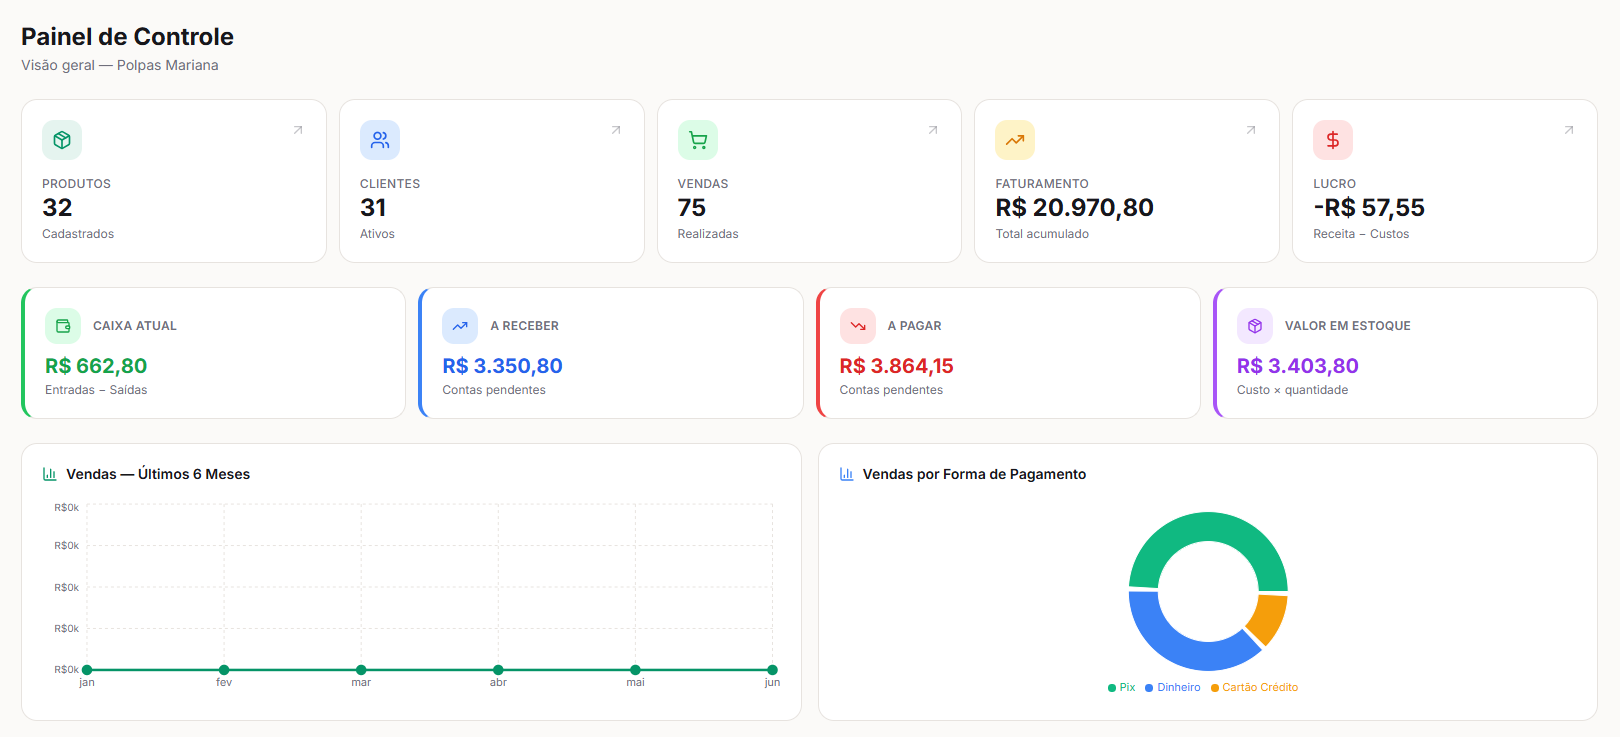Click the shopping cart icon in Vendas card
1620x737 pixels.
pos(698,140)
